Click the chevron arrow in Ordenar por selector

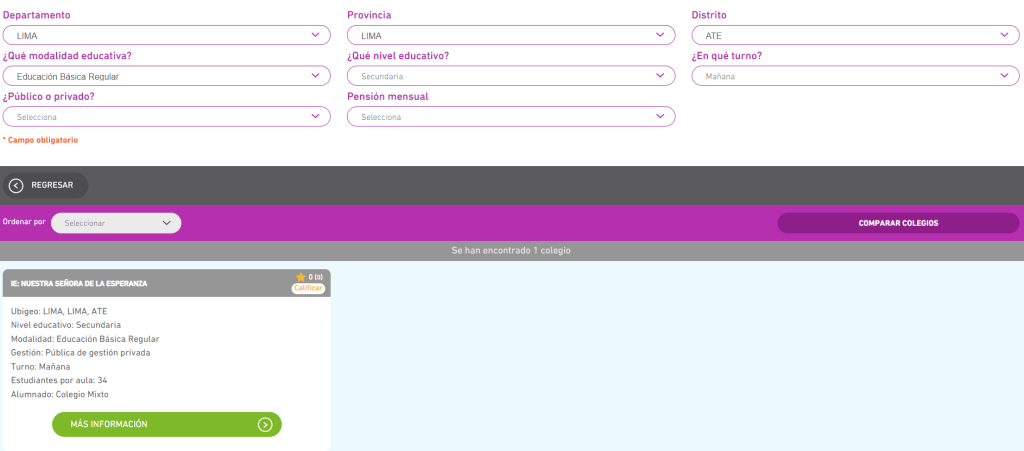(167, 223)
